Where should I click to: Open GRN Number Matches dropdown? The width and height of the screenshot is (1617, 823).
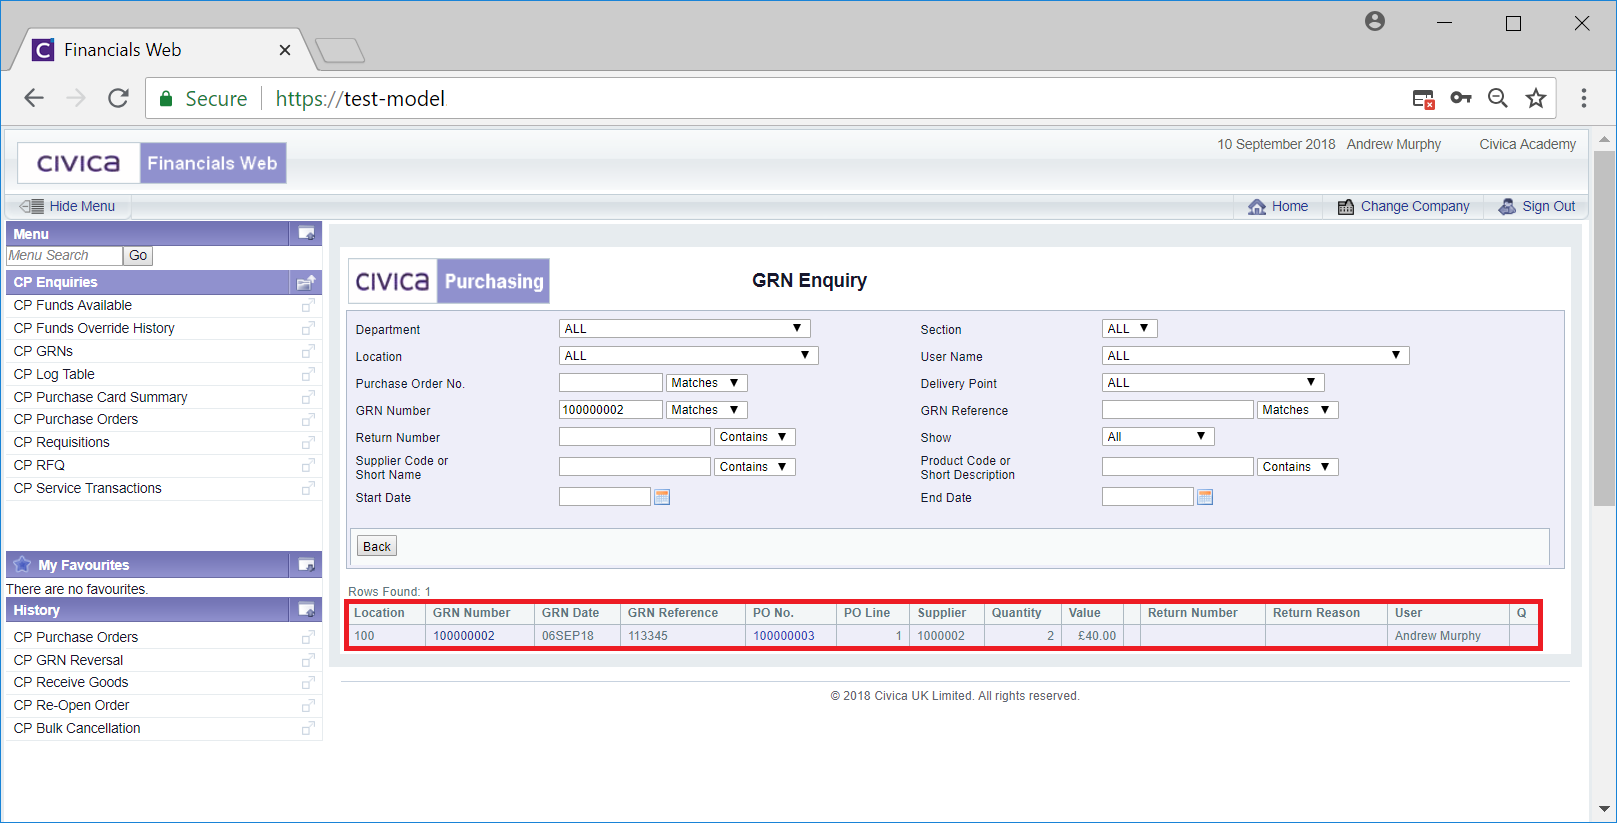pyautogui.click(x=706, y=410)
